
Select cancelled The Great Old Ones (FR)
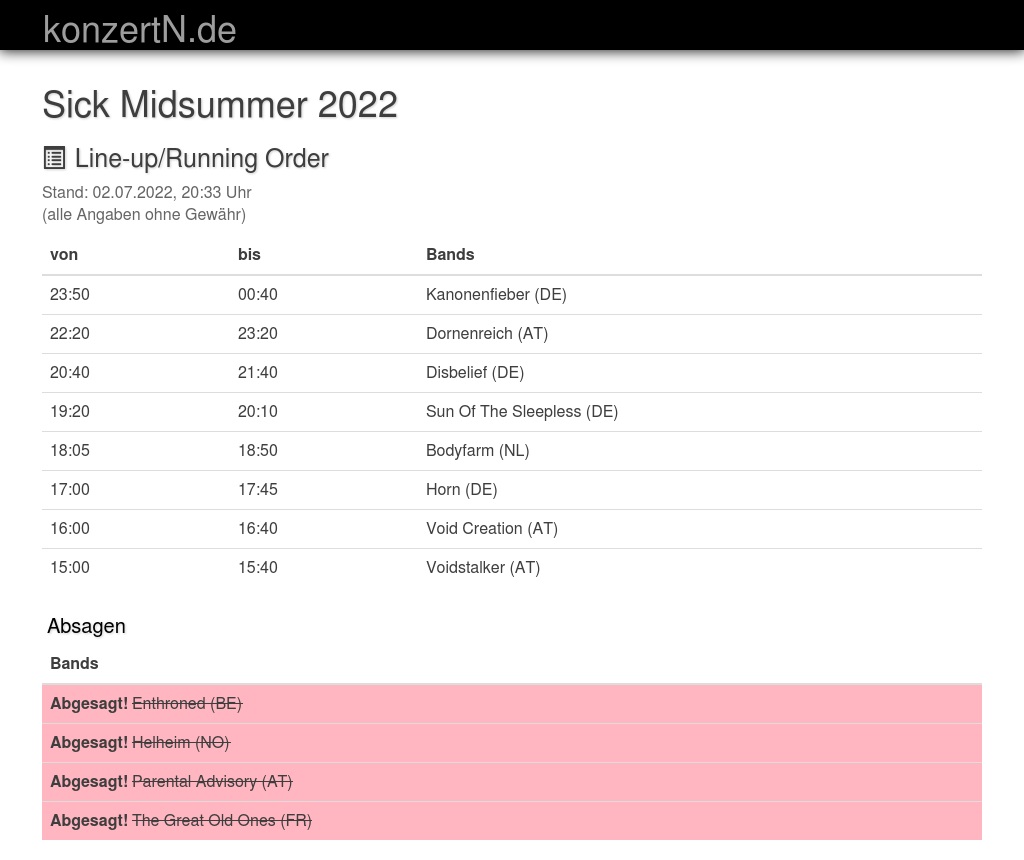pyautogui.click(x=222, y=820)
